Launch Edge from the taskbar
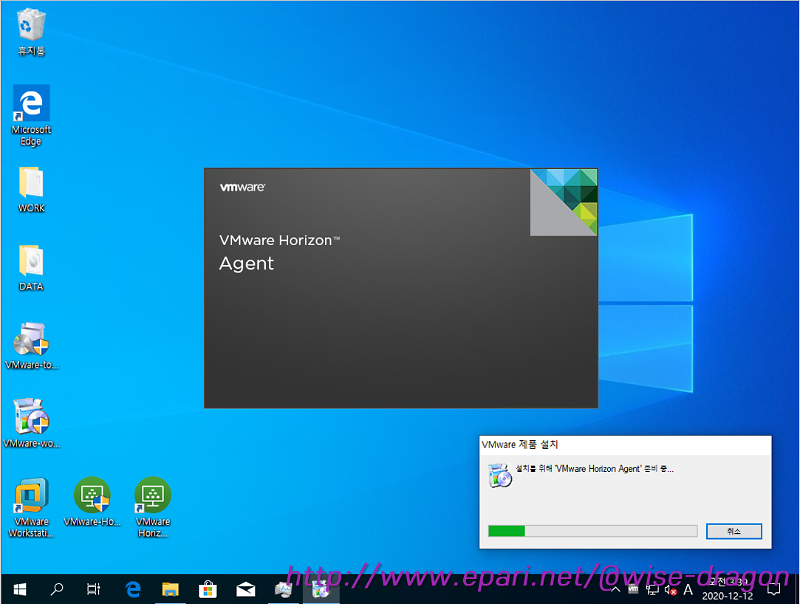800x604 pixels. pos(133,590)
